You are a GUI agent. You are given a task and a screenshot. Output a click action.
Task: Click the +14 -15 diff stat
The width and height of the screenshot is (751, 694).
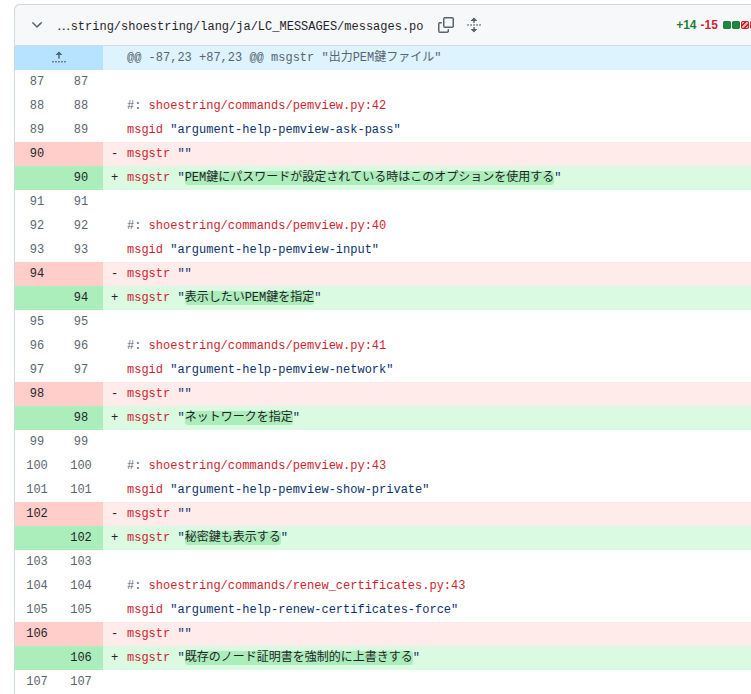pos(696,25)
